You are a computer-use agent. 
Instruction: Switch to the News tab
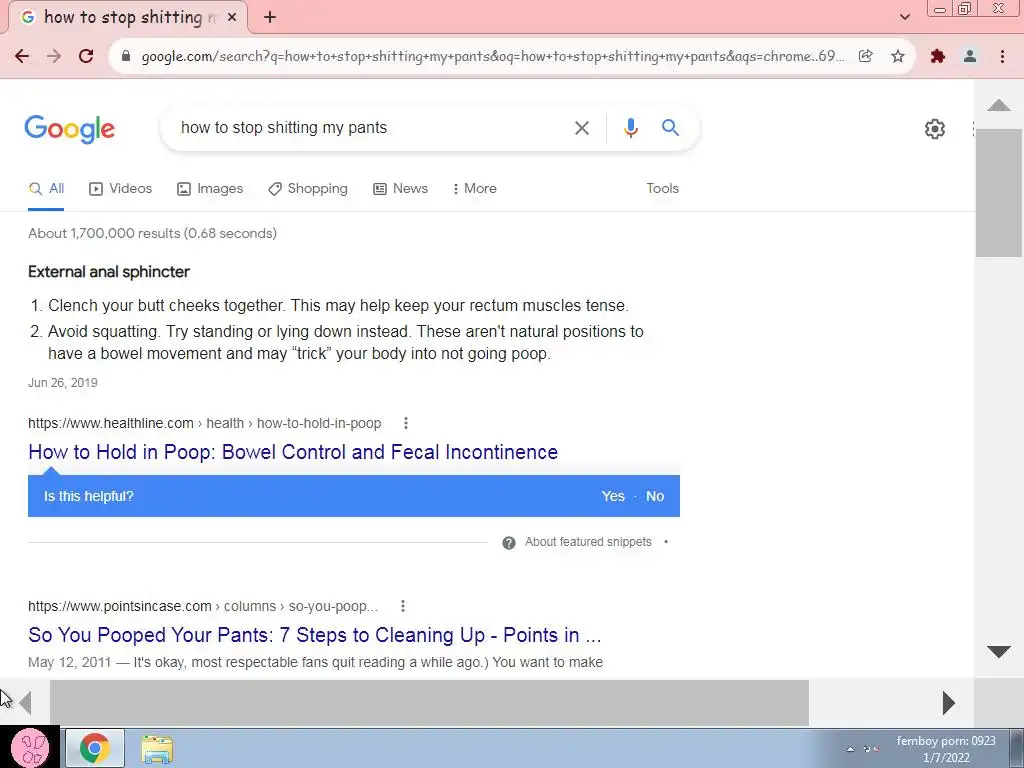[x=400, y=189]
